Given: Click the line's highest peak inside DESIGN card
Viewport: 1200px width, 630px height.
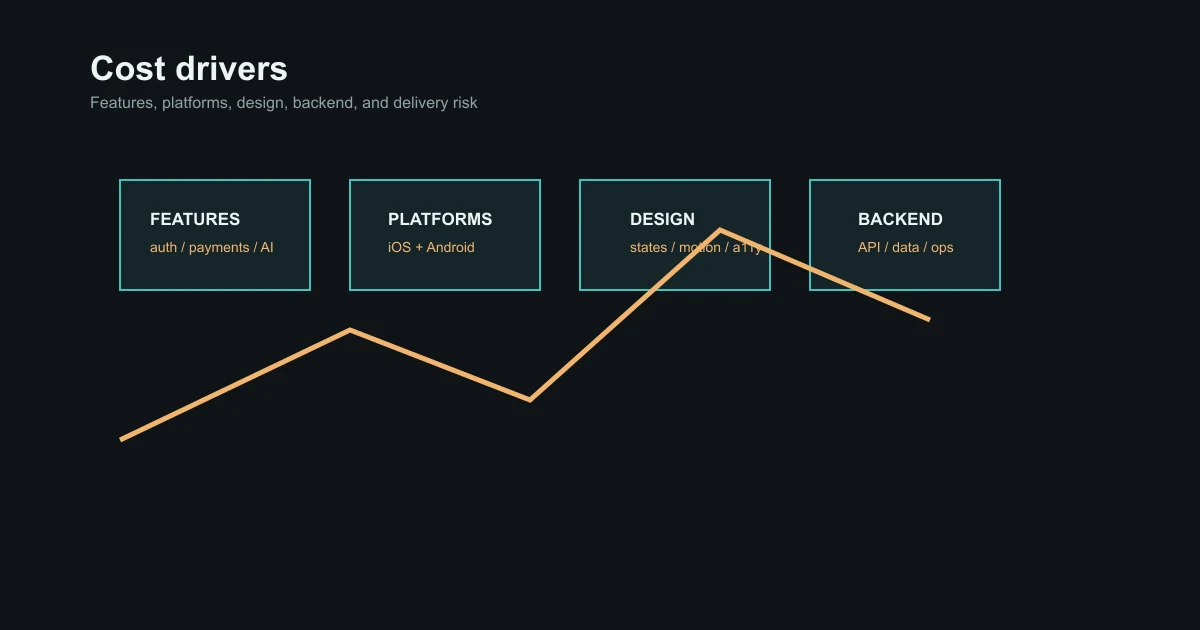Looking at the screenshot, I should (720, 230).
